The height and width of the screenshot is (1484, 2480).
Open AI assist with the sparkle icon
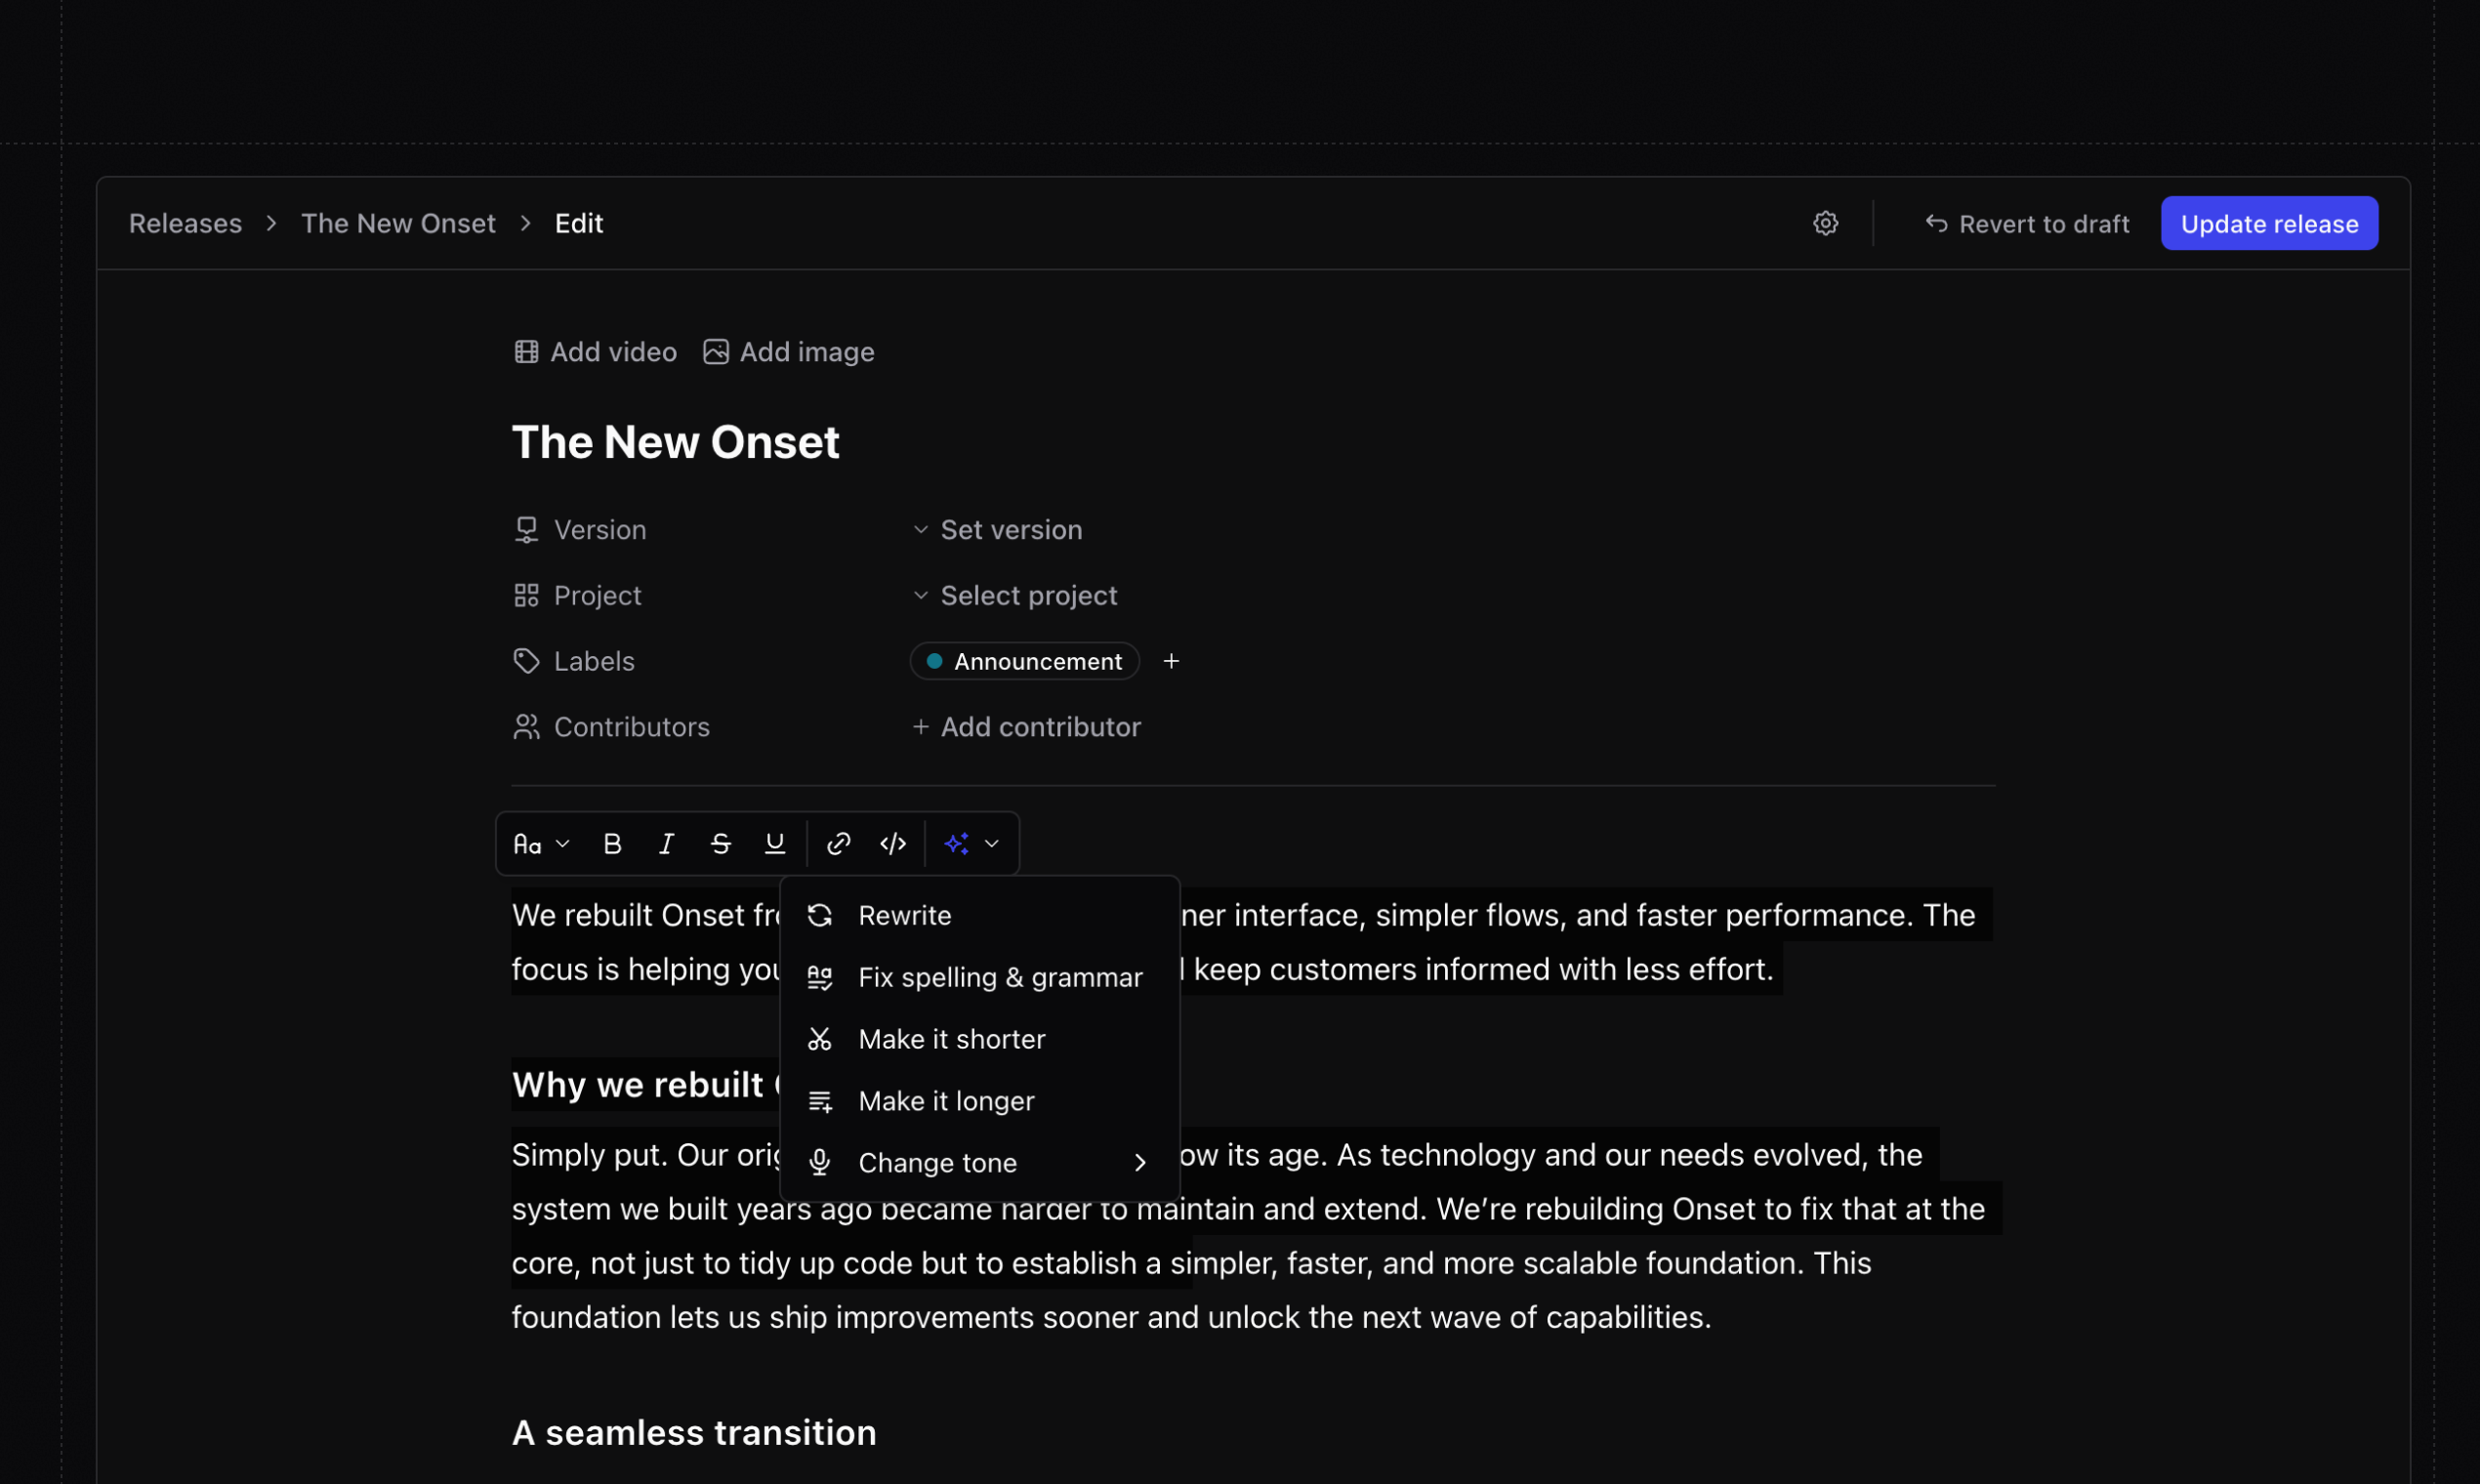(957, 843)
